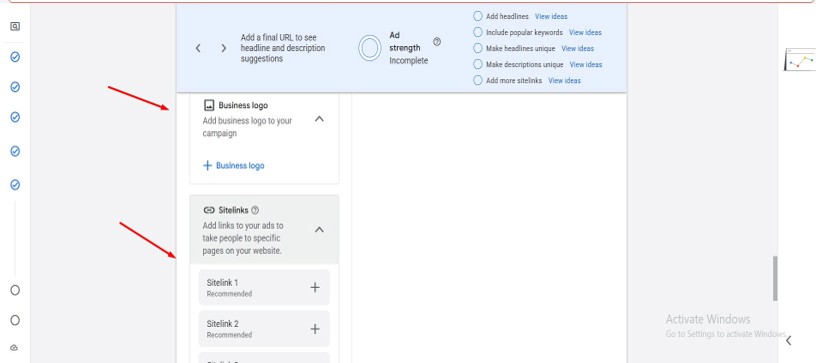
Task: Open View ideas for Make descriptions unique
Action: (586, 64)
